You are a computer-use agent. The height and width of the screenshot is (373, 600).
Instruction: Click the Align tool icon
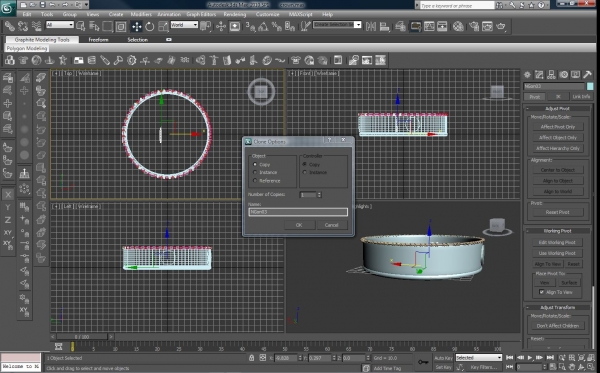(384, 26)
